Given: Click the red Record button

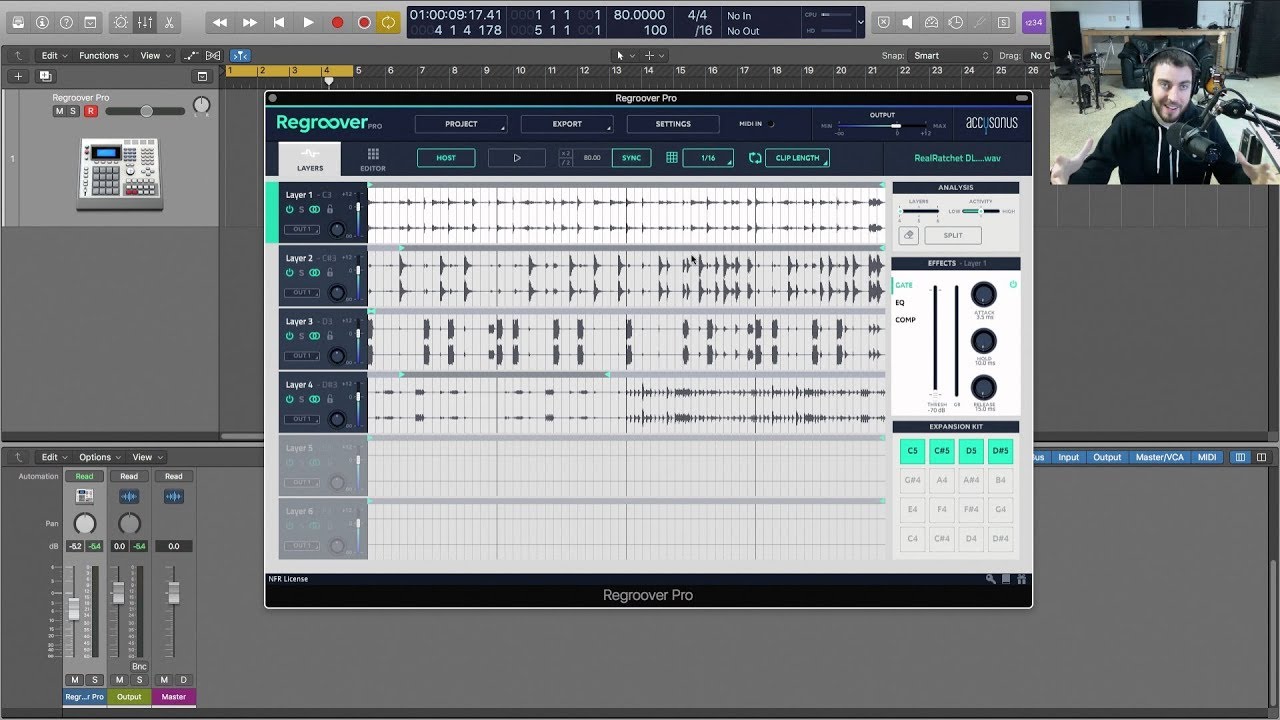Looking at the screenshot, I should tap(337, 22).
